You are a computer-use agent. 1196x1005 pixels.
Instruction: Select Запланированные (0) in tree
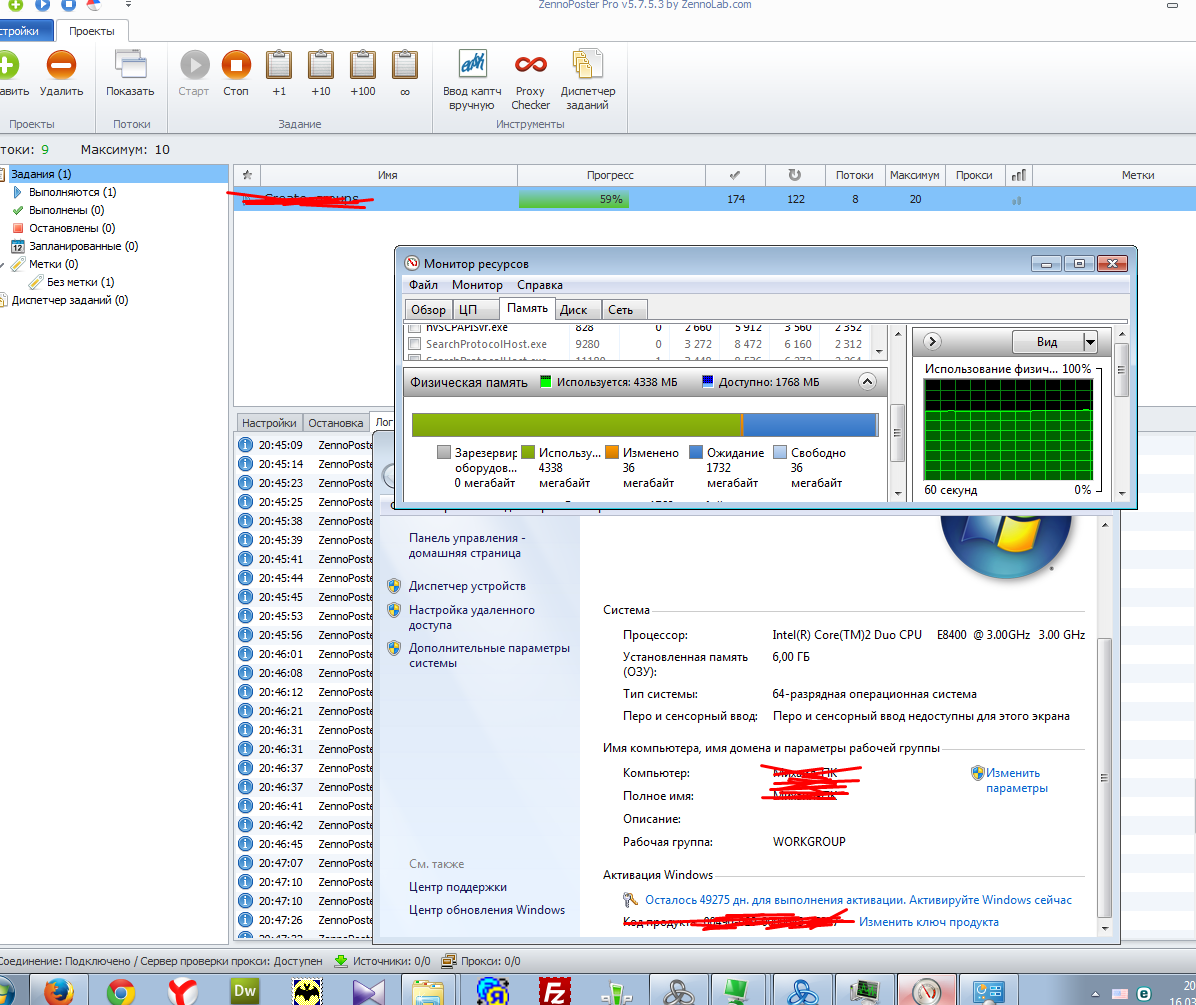83,246
